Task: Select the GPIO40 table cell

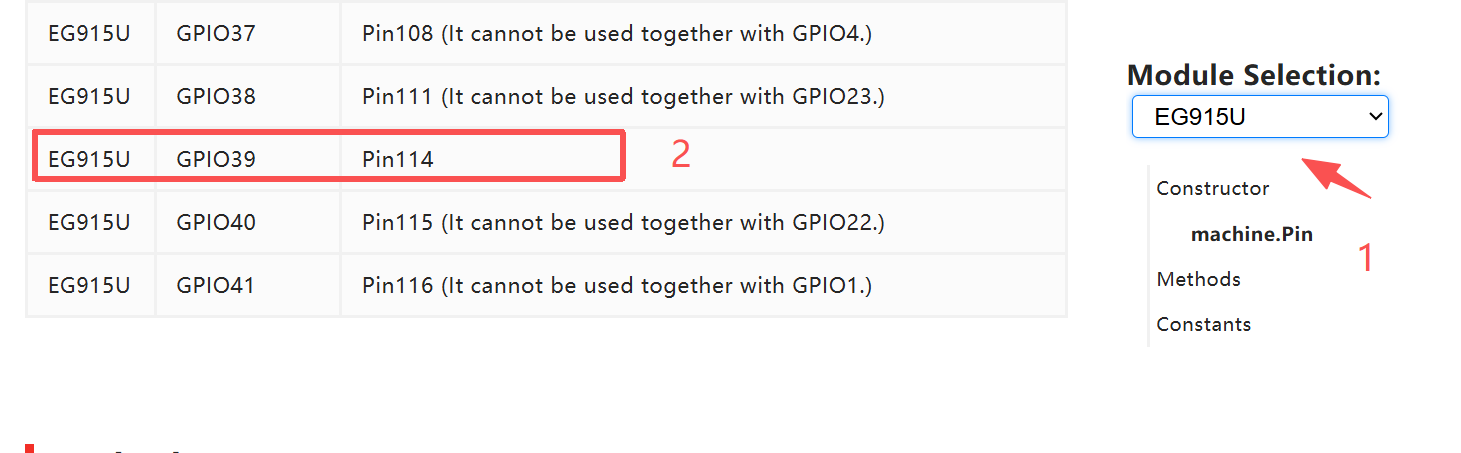Action: tap(216, 222)
